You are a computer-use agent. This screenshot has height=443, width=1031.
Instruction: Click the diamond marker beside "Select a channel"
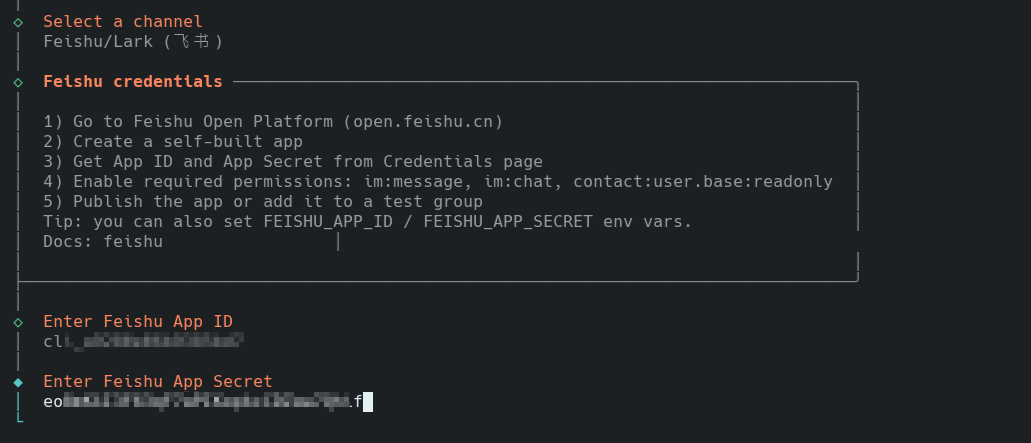tap(18, 21)
